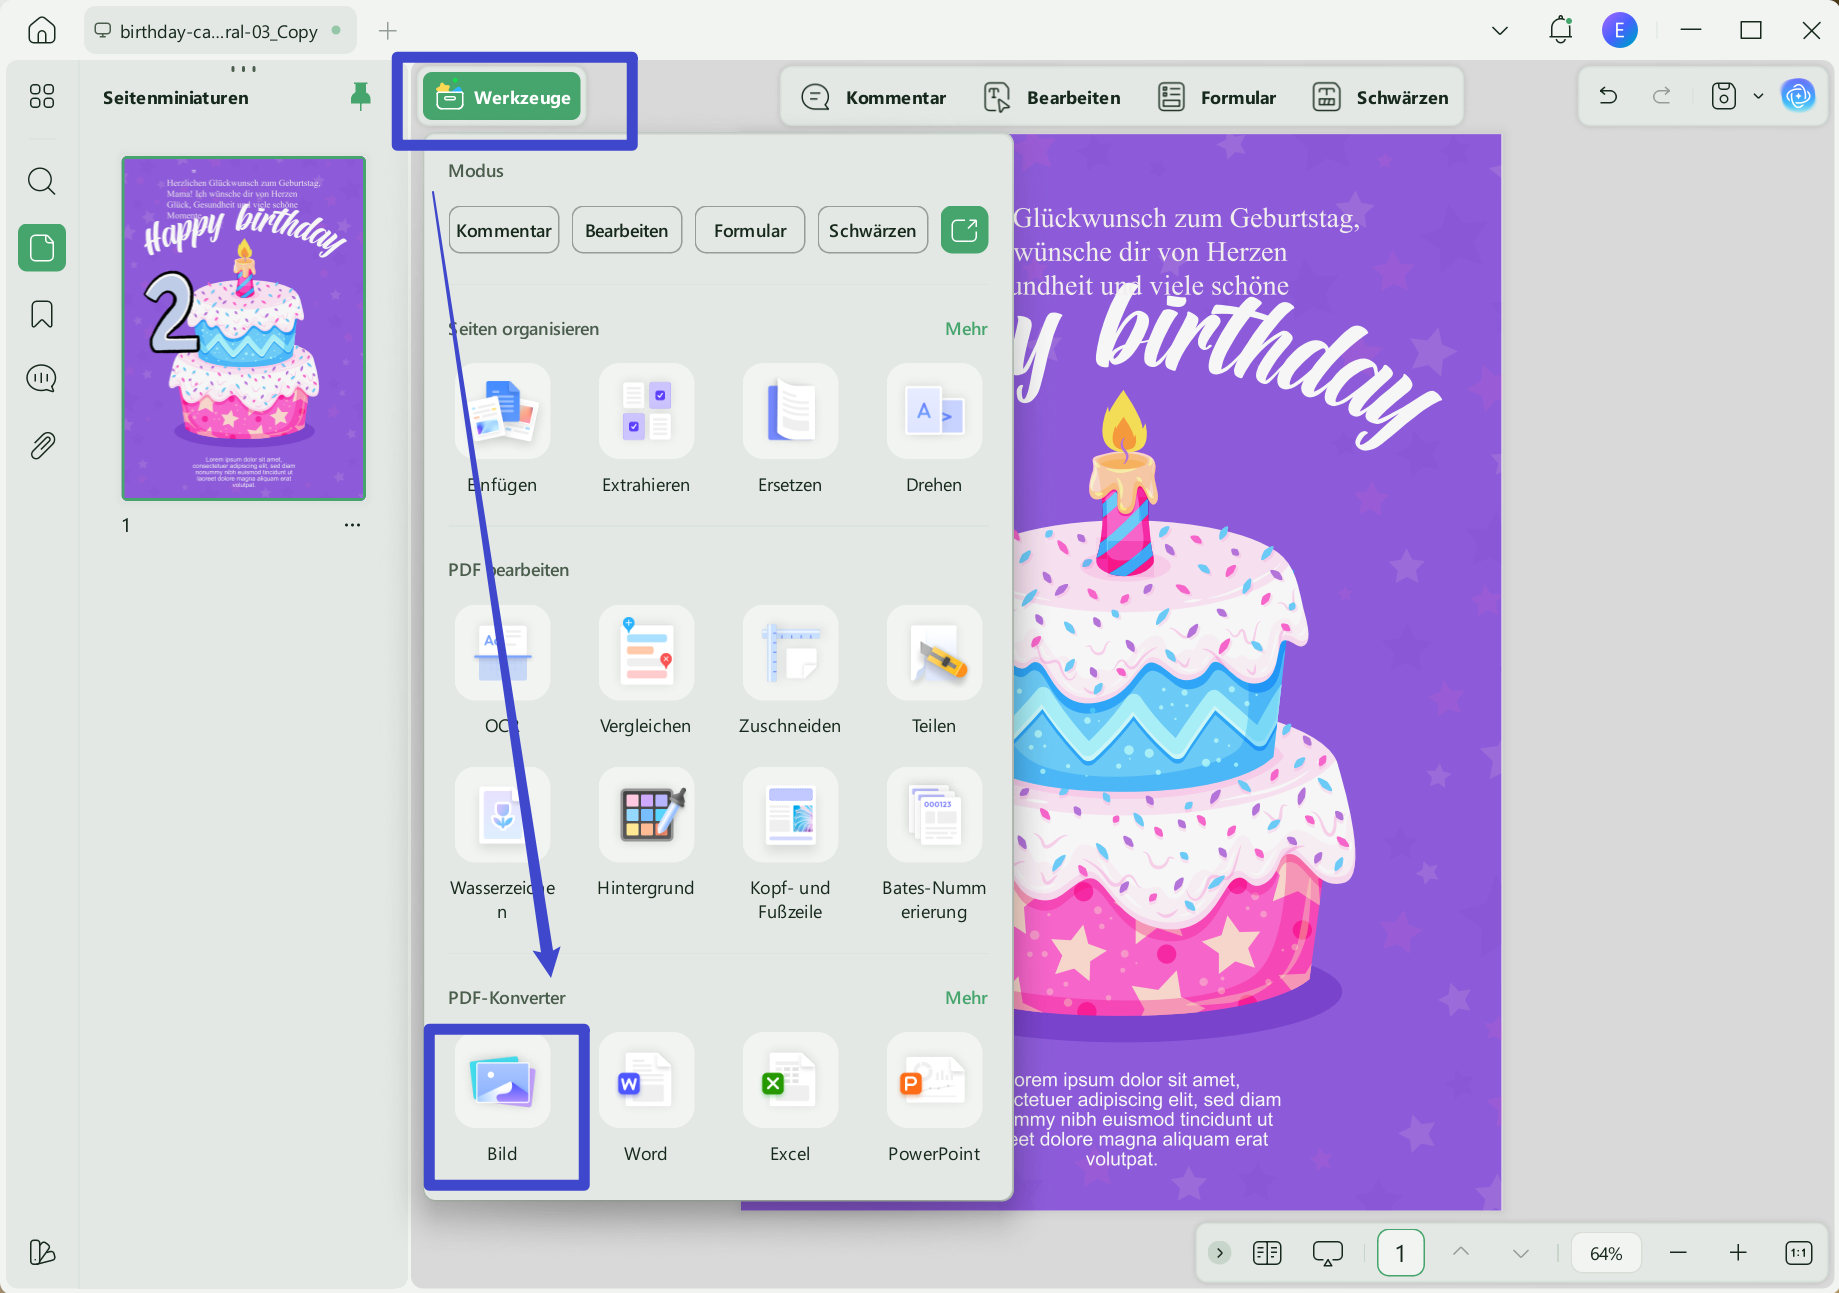
Task: Open the user account avatar E
Action: coord(1620,30)
